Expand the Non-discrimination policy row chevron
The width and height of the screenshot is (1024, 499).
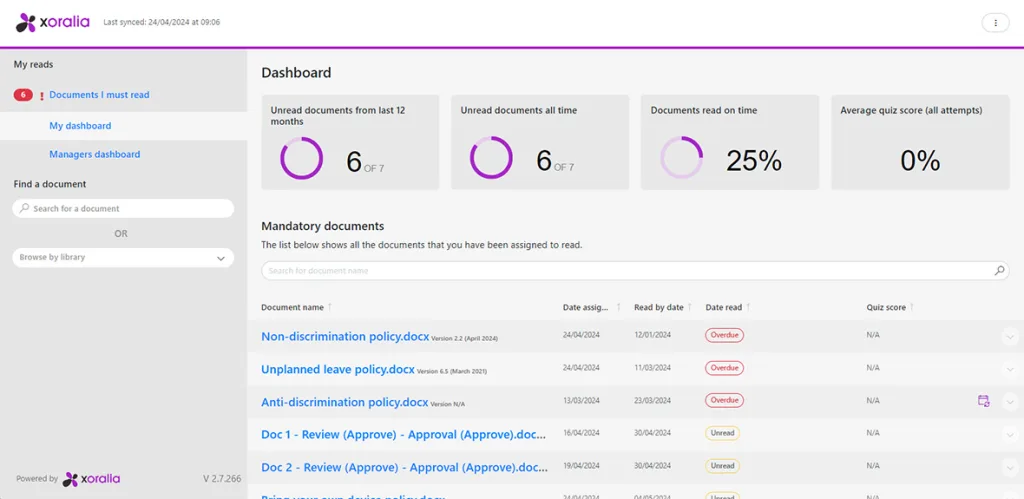point(1009,337)
